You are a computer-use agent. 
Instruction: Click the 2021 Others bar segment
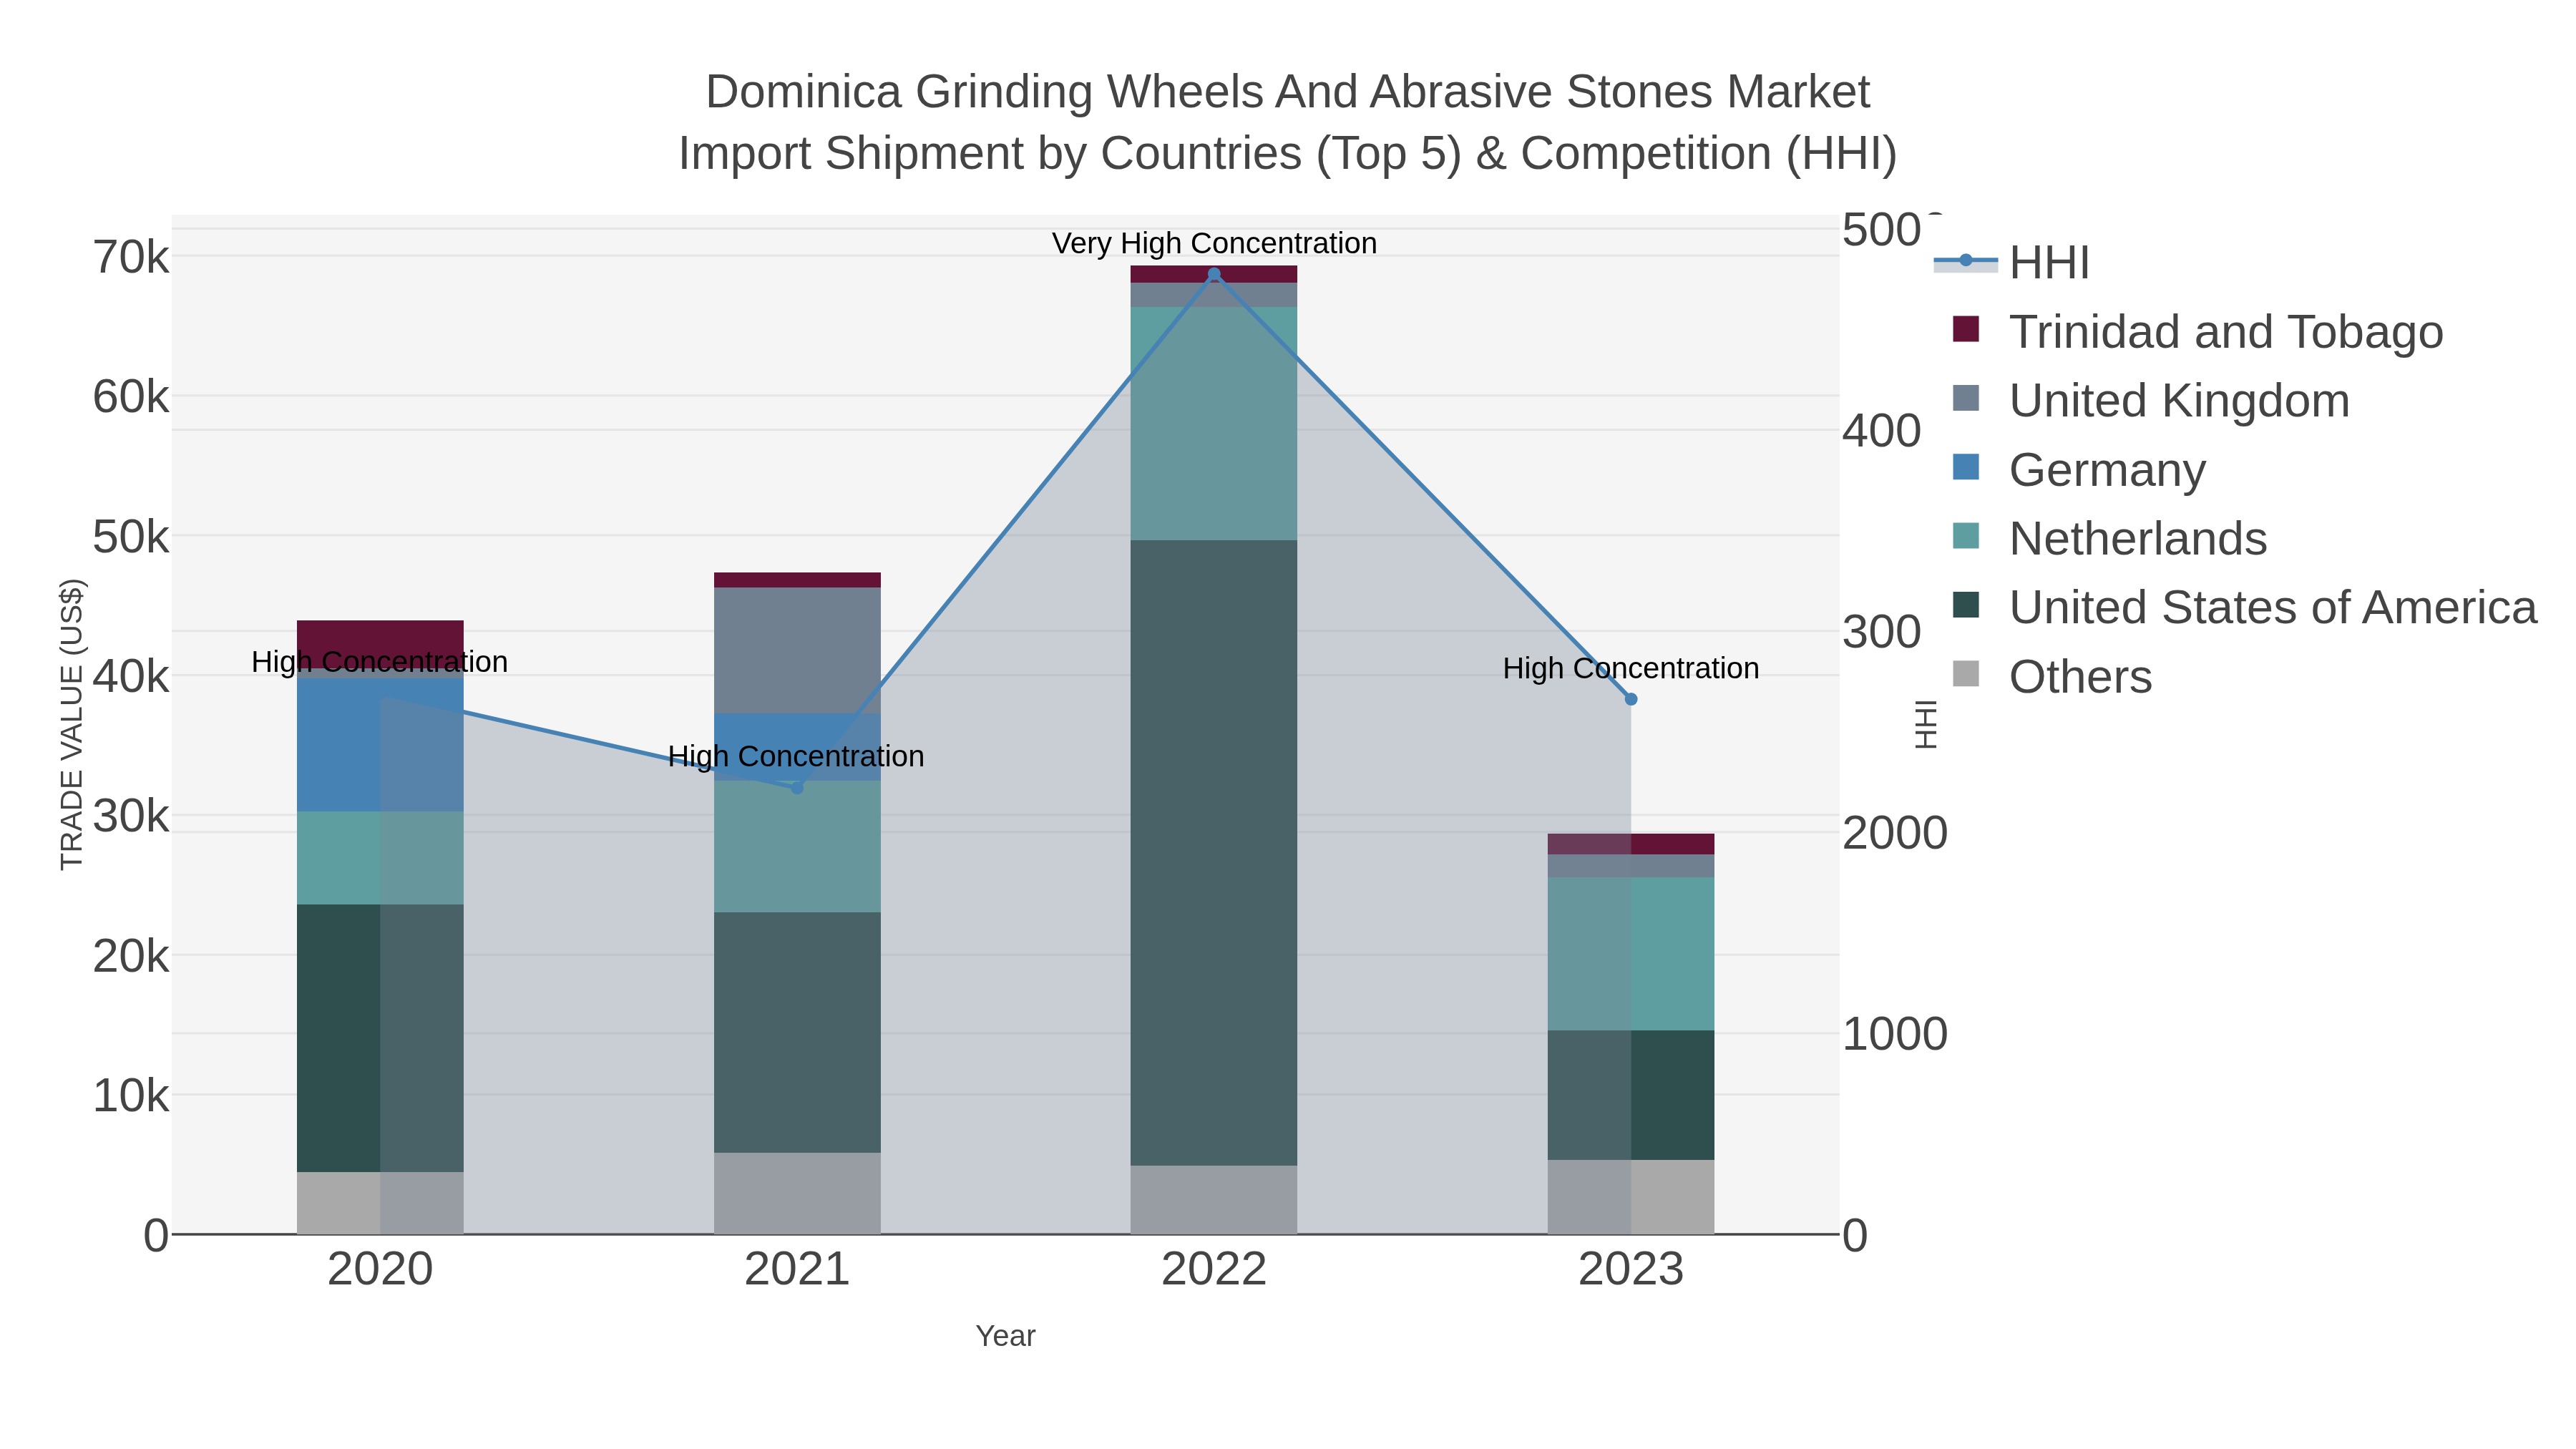click(797, 1194)
